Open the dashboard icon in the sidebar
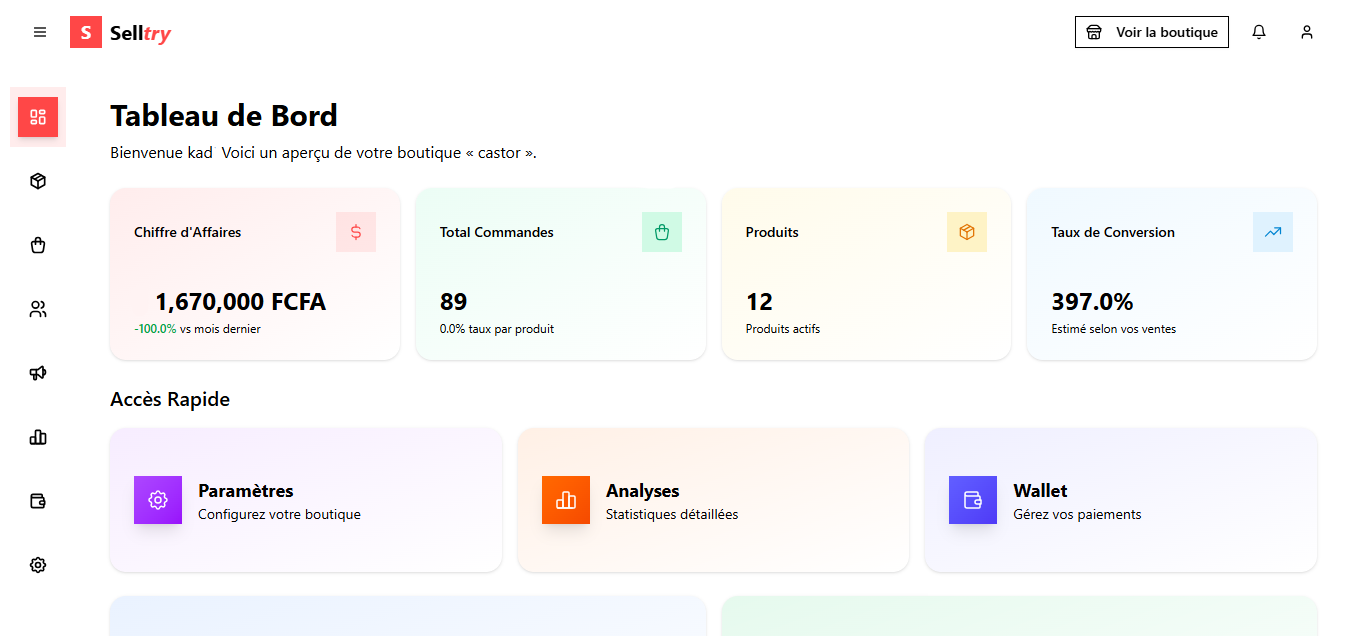 point(38,117)
